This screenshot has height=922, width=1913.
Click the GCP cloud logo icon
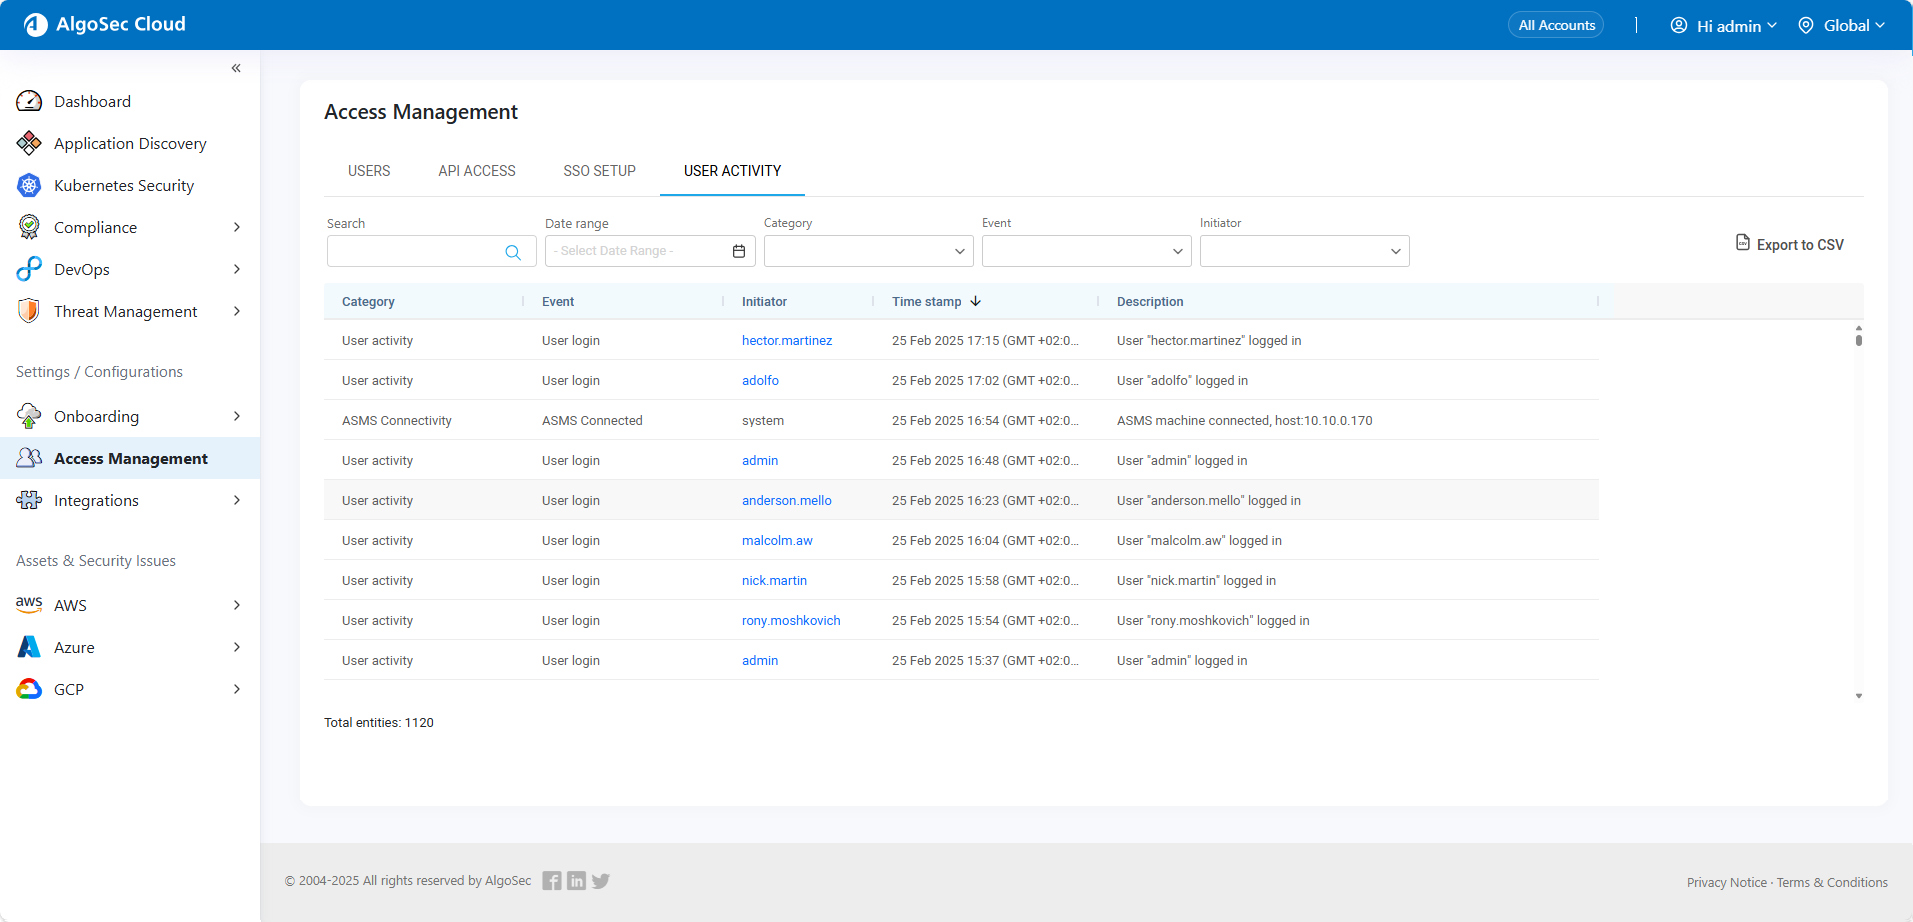(29, 689)
